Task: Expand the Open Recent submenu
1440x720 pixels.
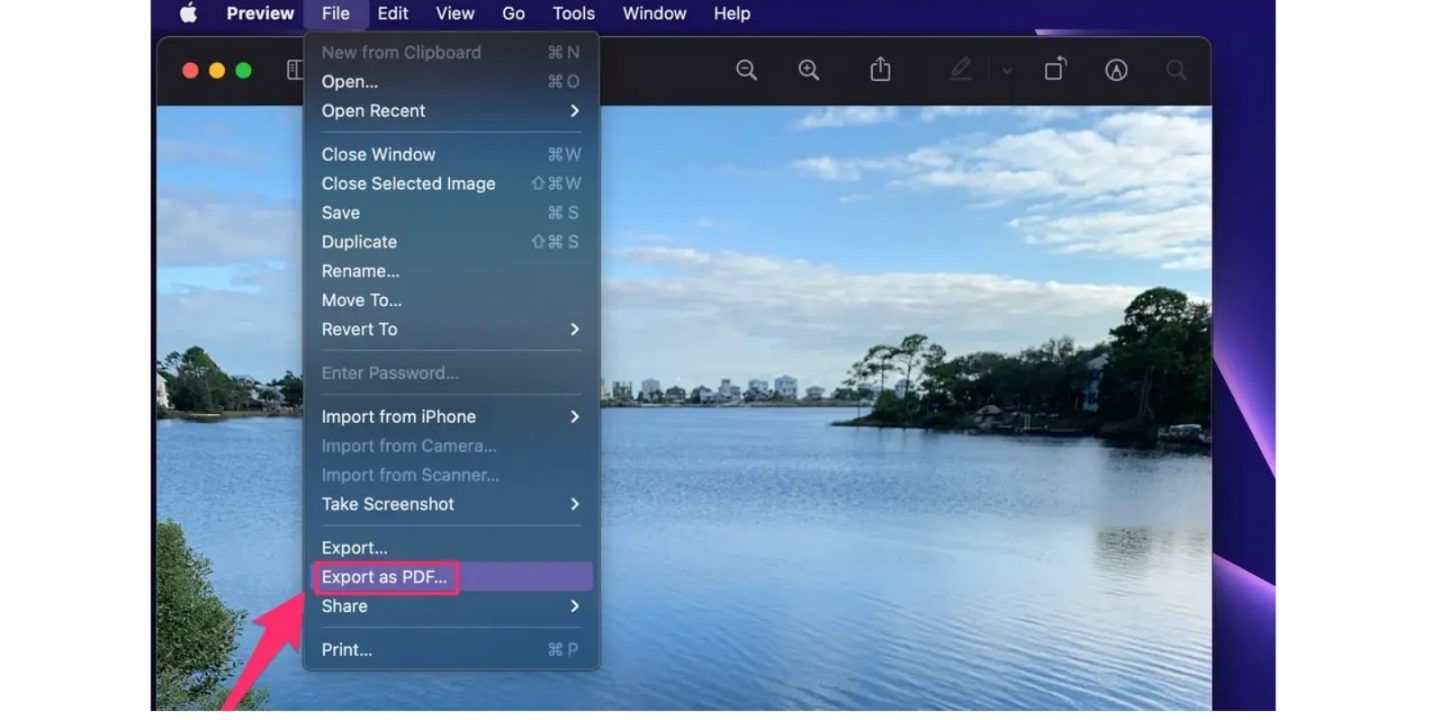Action: click(450, 111)
